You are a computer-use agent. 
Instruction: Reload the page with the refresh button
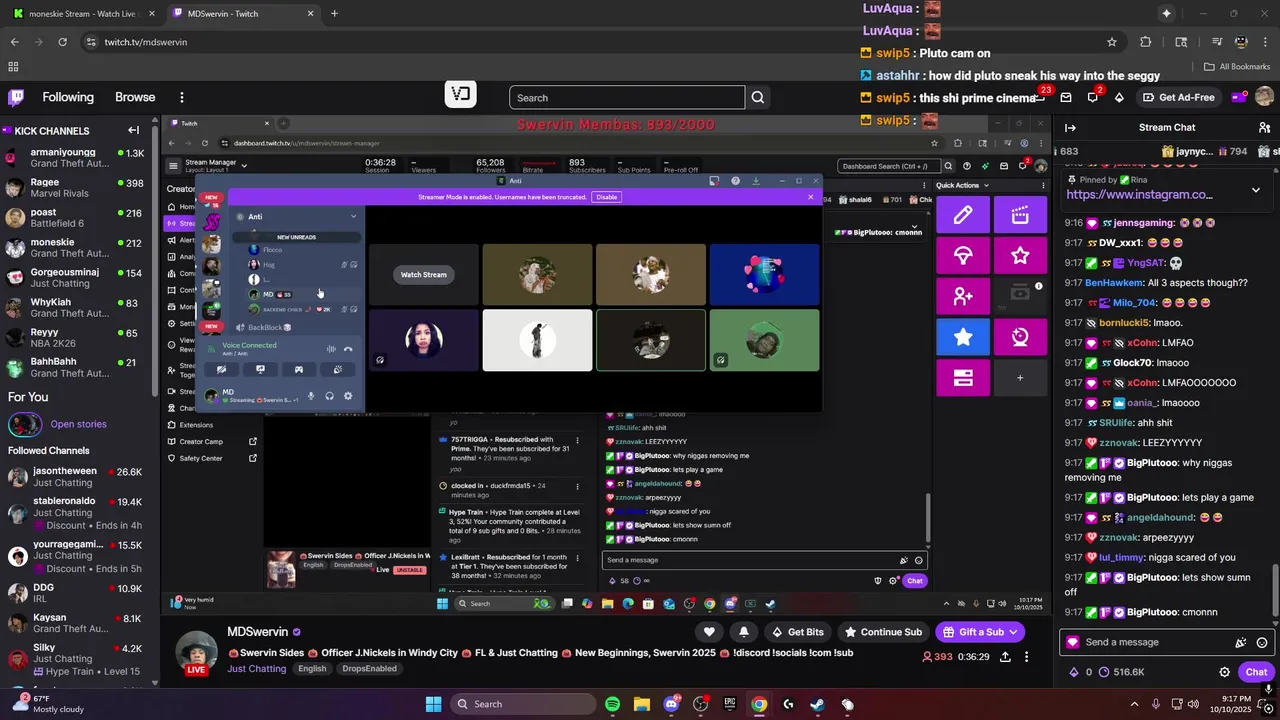pos(62,42)
